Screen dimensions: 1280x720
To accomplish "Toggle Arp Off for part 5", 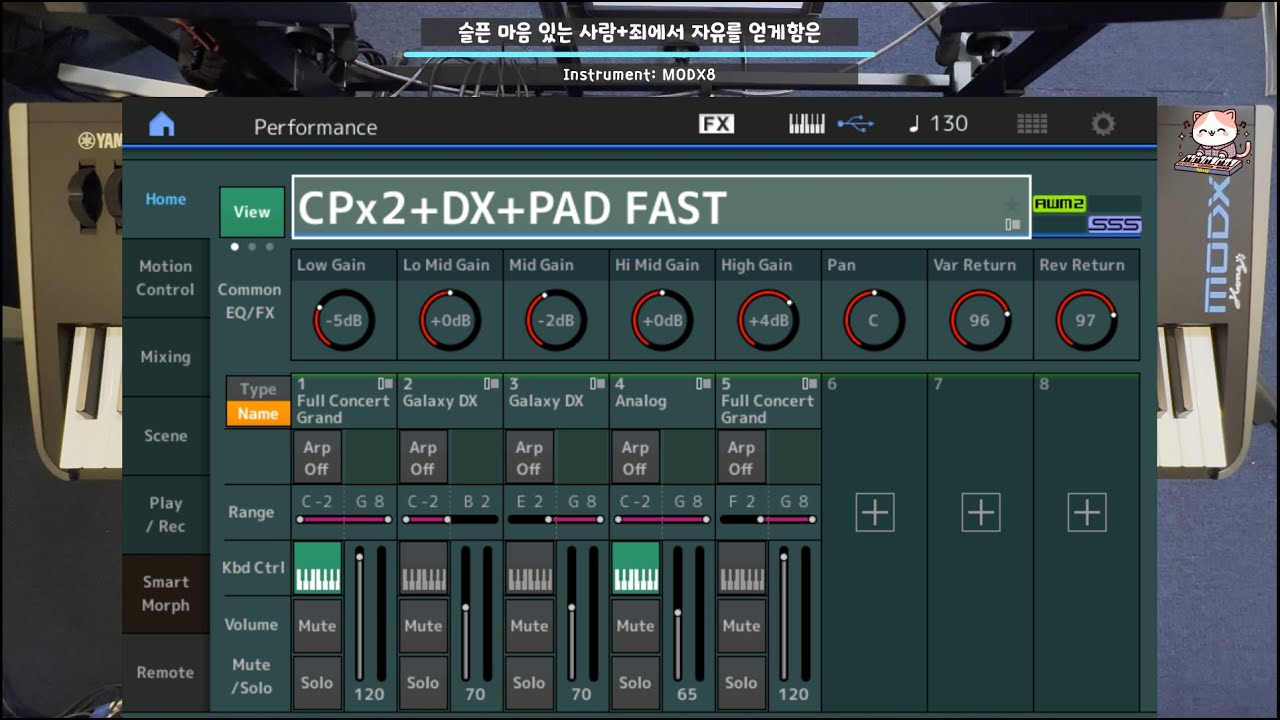I will [741, 458].
